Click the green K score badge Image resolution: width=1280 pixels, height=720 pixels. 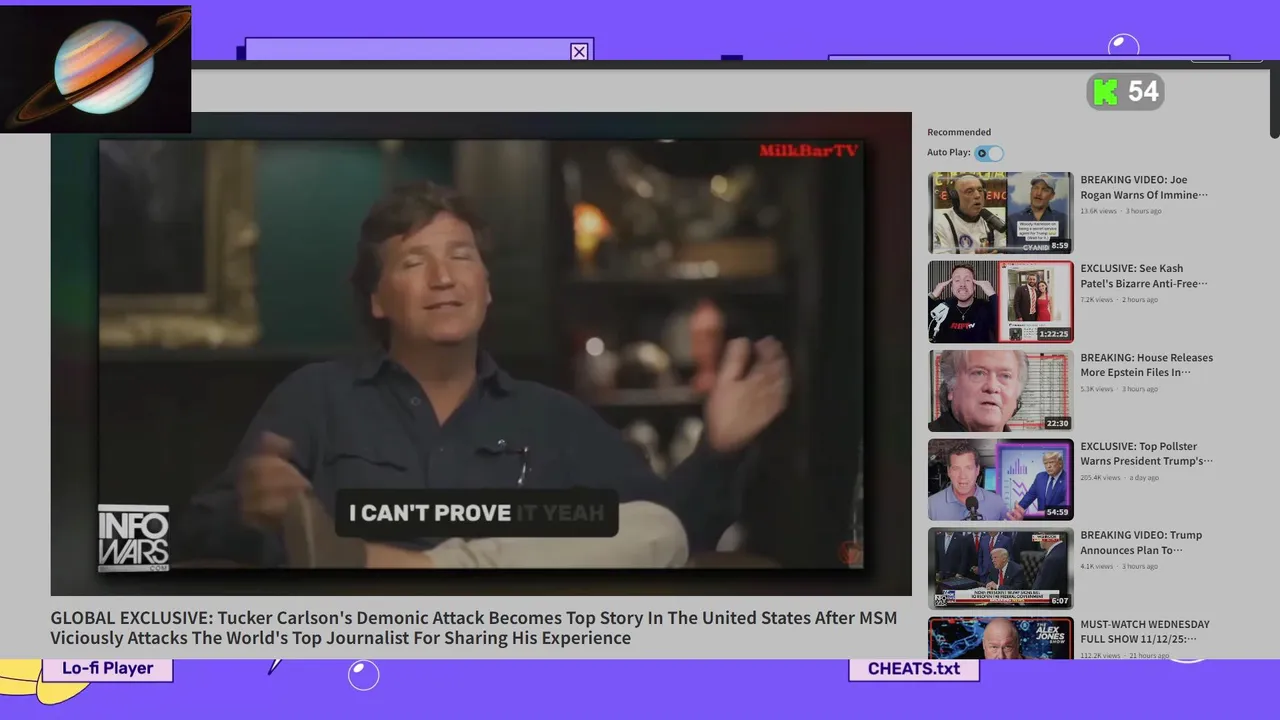pyautogui.click(x=1126, y=92)
